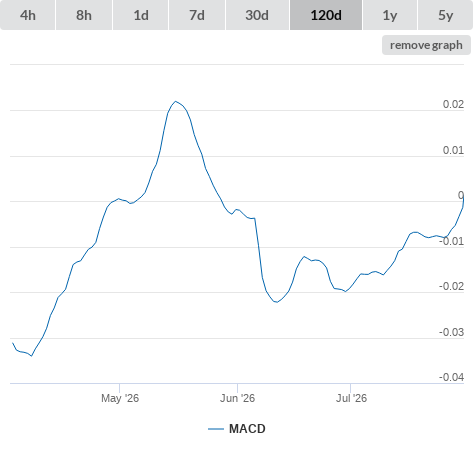Click the blue MACD legend line marker
This screenshot has height=455, width=474.
[x=216, y=429]
